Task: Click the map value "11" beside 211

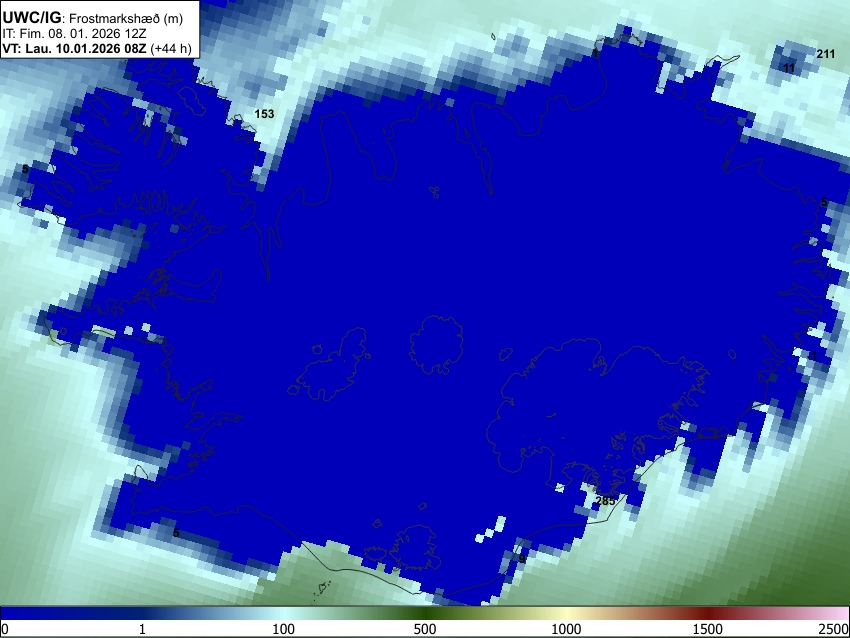Action: point(789,68)
